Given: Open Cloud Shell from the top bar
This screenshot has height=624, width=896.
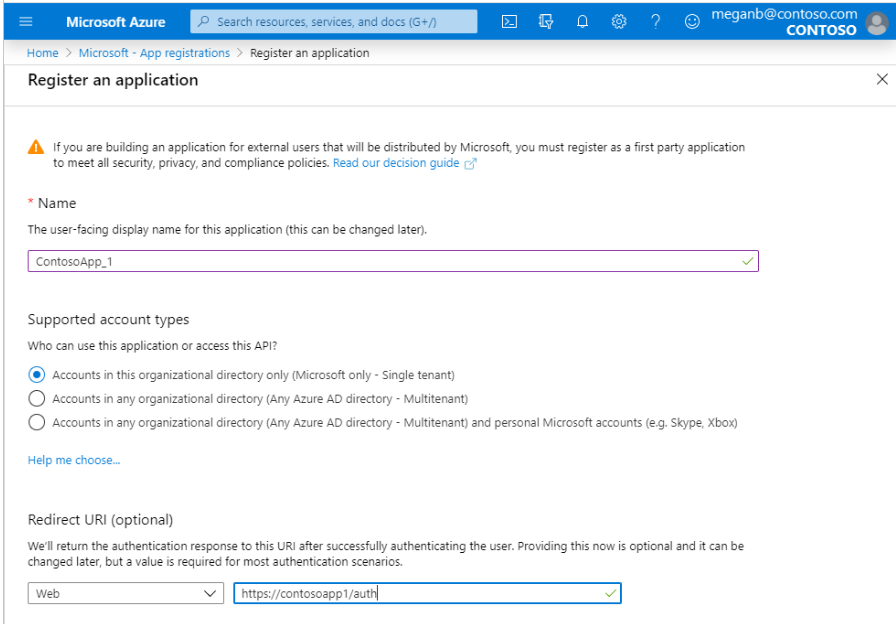Looking at the screenshot, I should coord(509,22).
